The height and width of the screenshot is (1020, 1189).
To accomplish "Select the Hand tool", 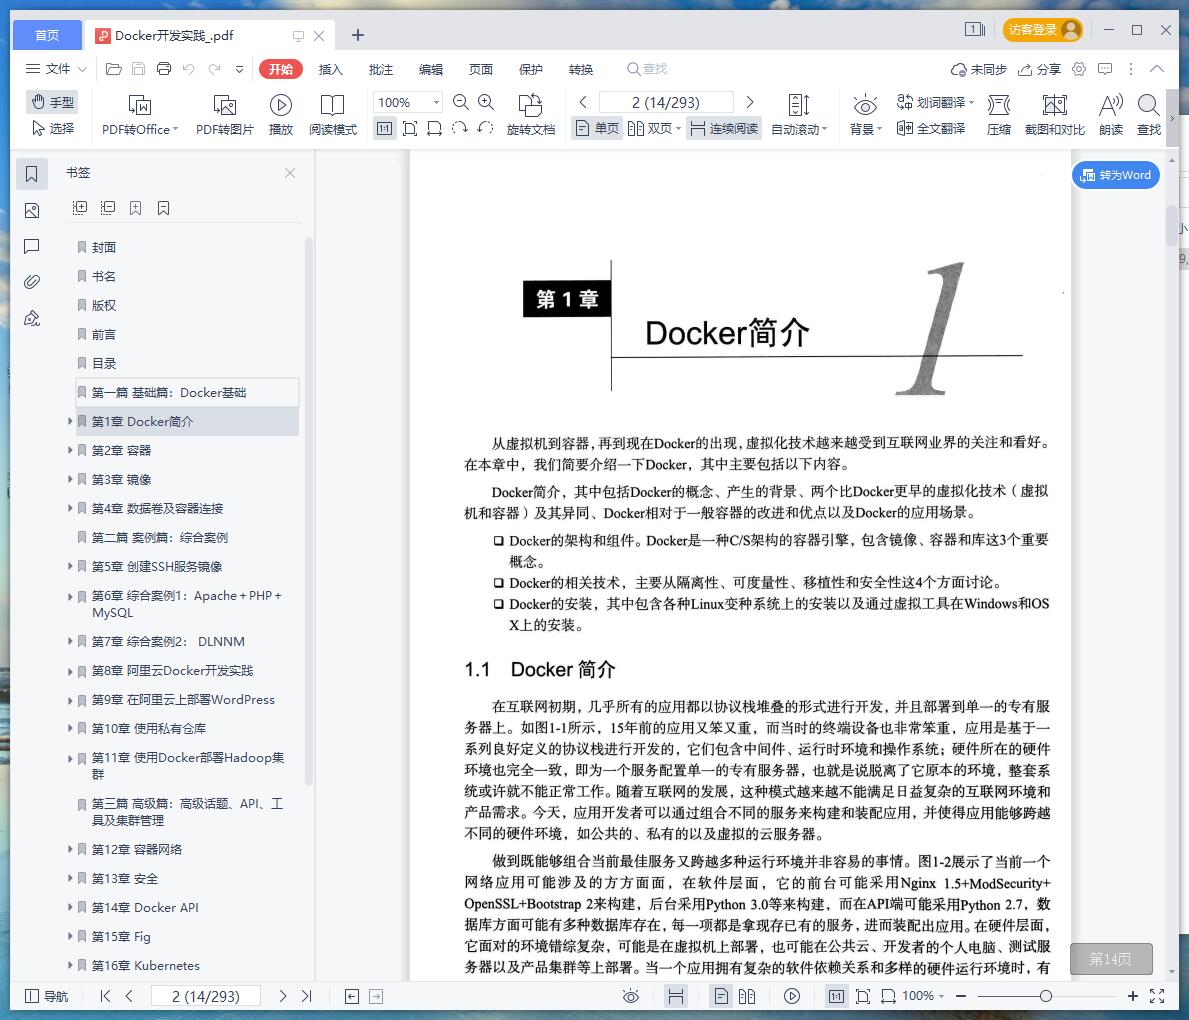I will click(53, 102).
